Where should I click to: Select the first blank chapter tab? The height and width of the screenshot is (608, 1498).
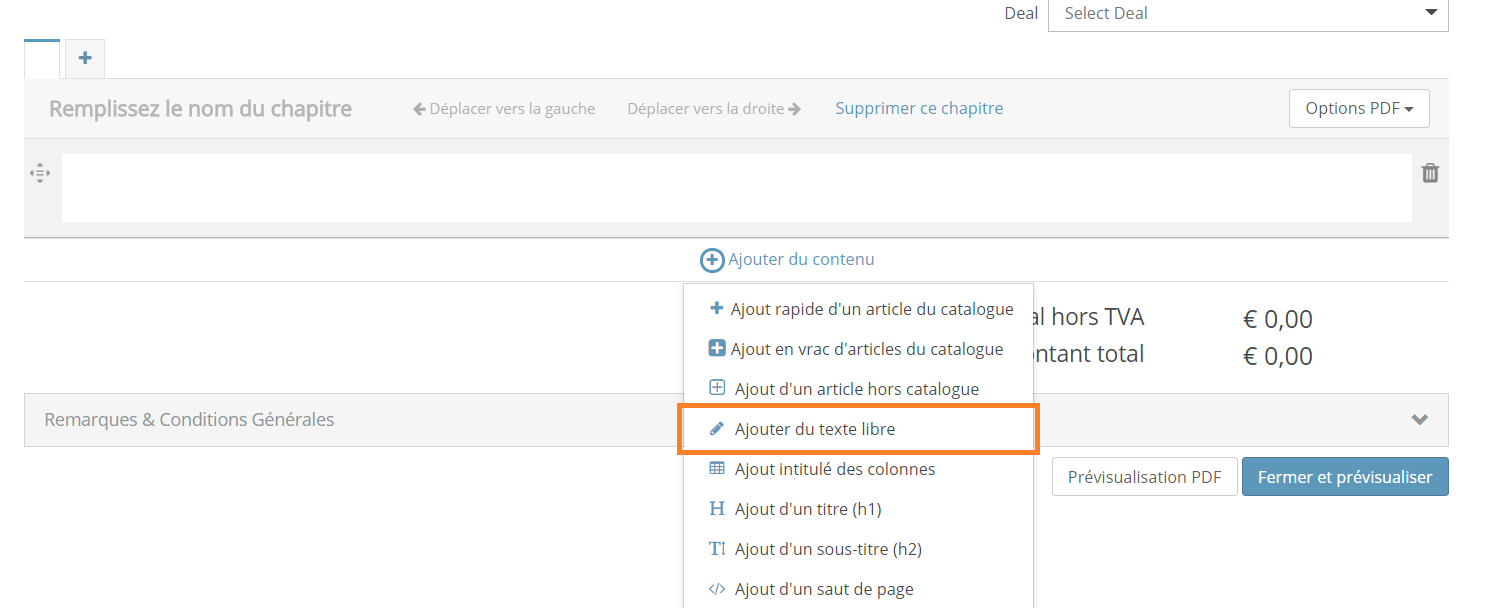42,58
